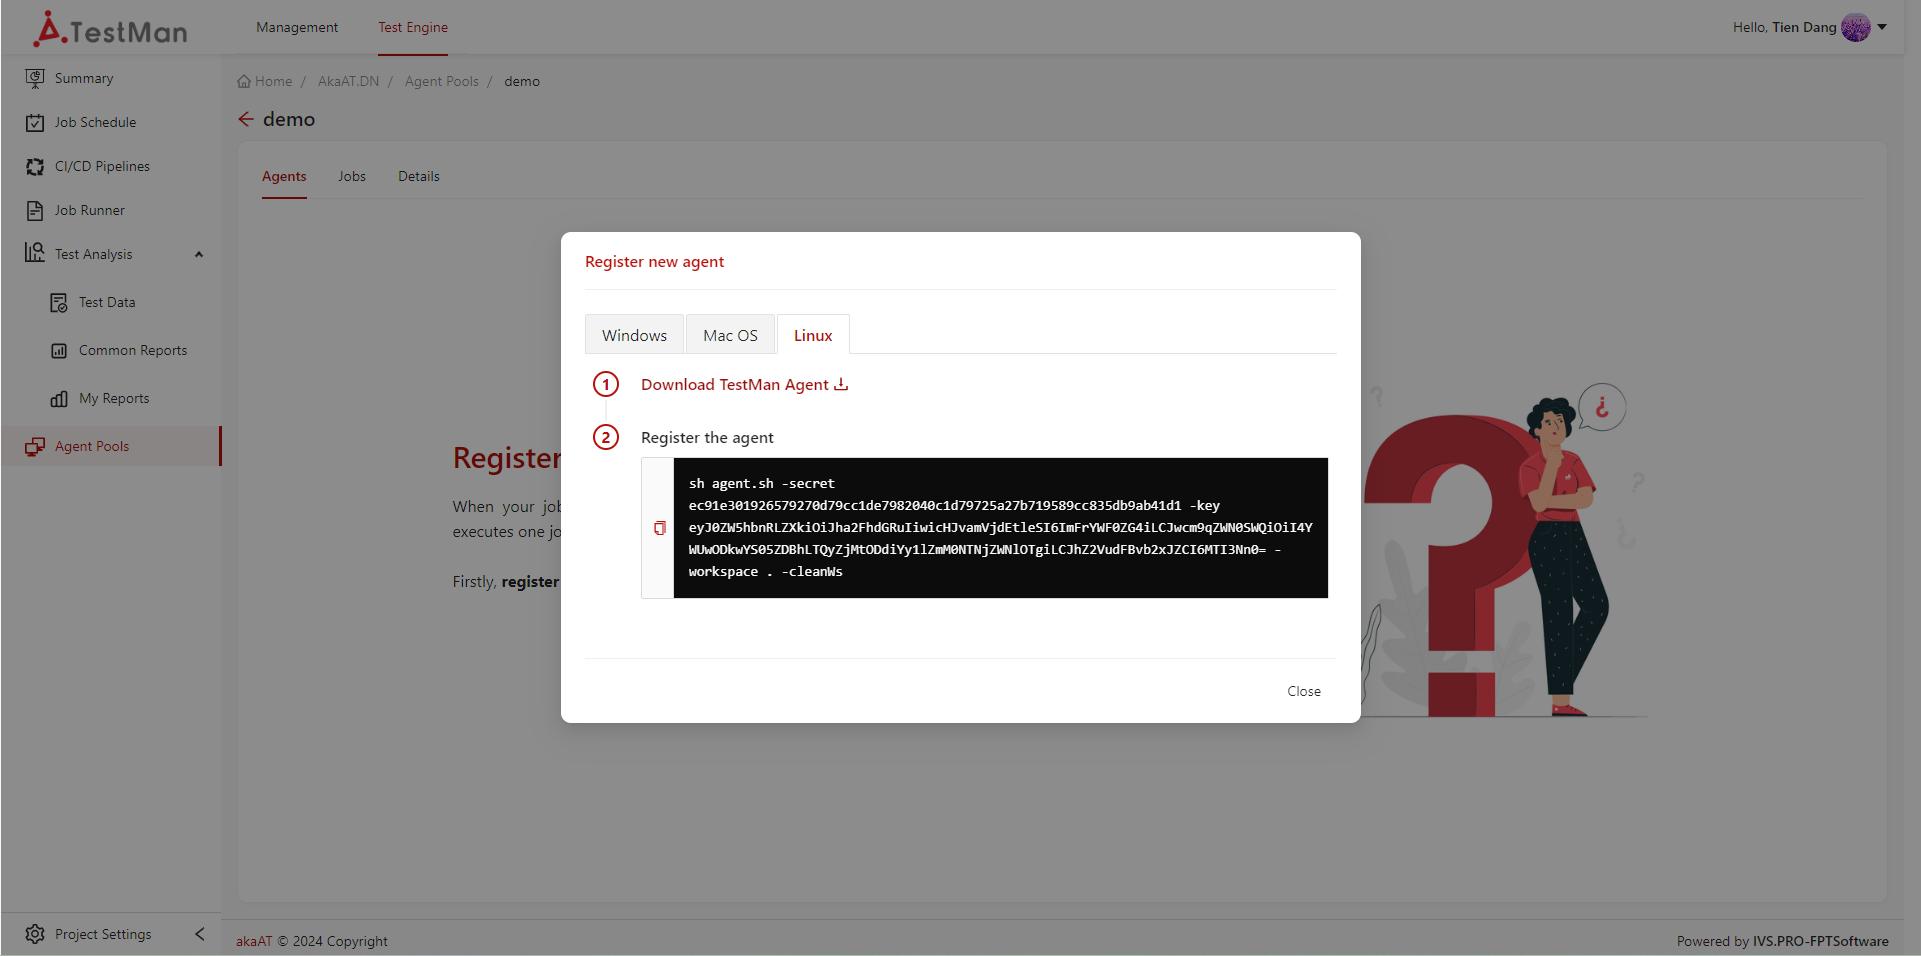Click the Project Settings gear icon
This screenshot has width=1921, height=956.
pos(35,934)
